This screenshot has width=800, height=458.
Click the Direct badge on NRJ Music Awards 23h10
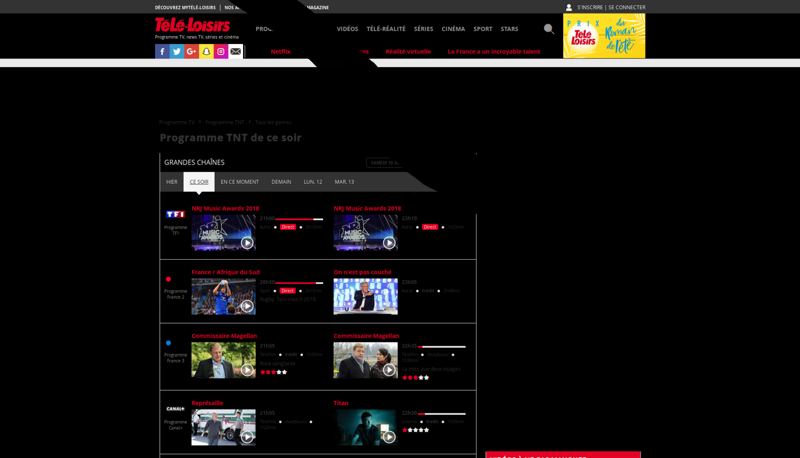click(x=430, y=227)
